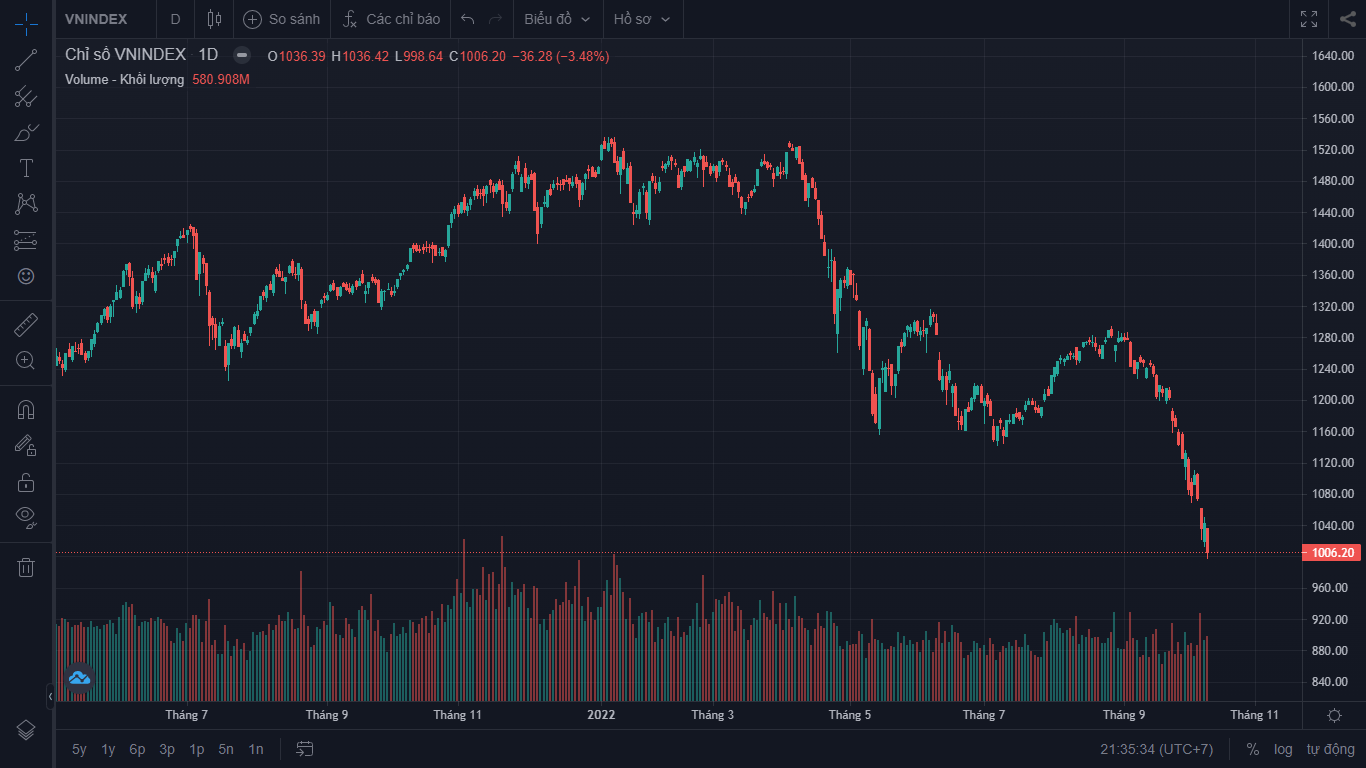The width and height of the screenshot is (1366, 768).
Task: Open the Biểu đồ dropdown
Action: click(557, 19)
